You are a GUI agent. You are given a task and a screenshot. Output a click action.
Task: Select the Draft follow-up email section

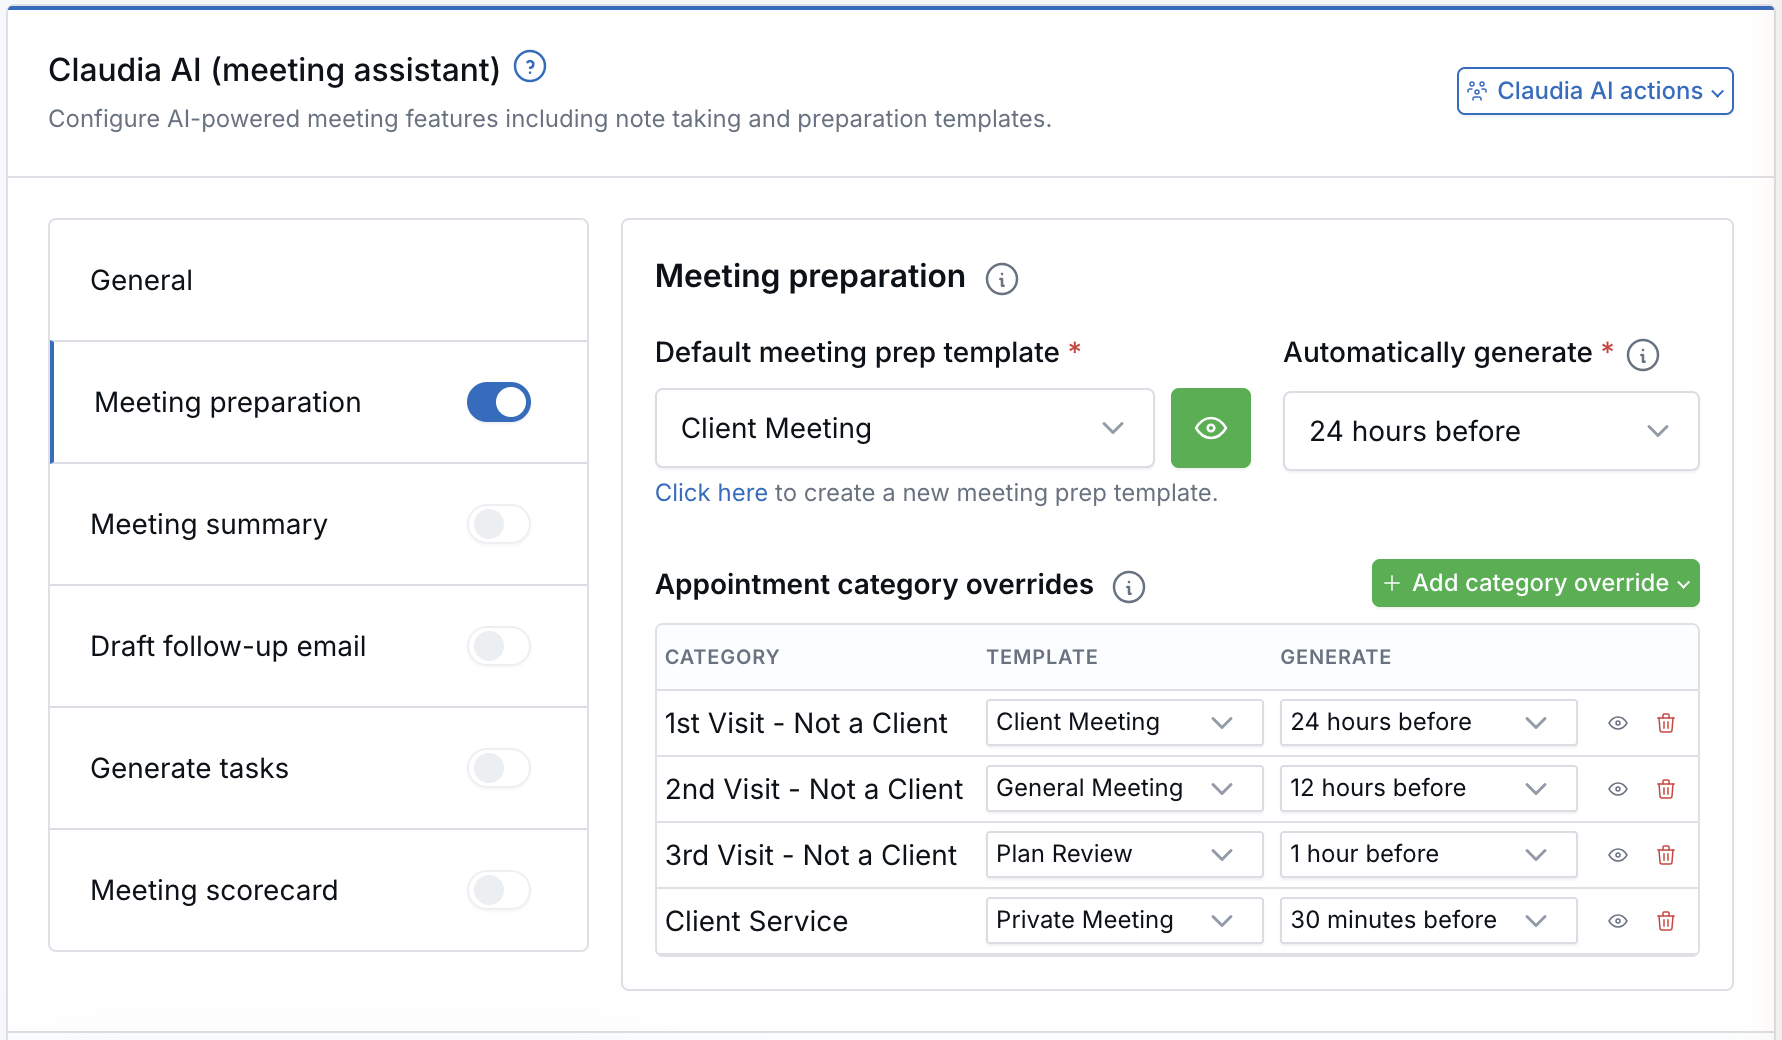coord(318,646)
